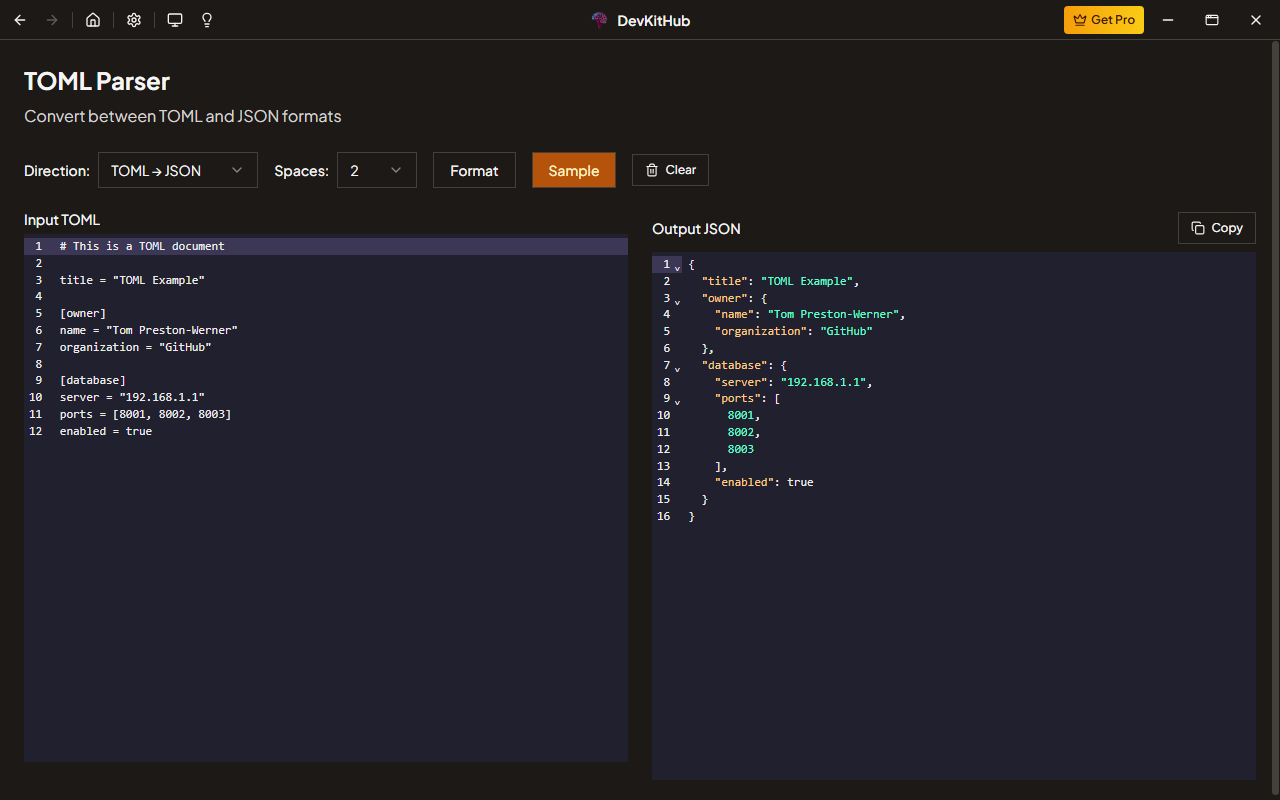This screenshot has height=800, width=1280.
Task: Go back with the left arrow icon
Action: pos(20,20)
